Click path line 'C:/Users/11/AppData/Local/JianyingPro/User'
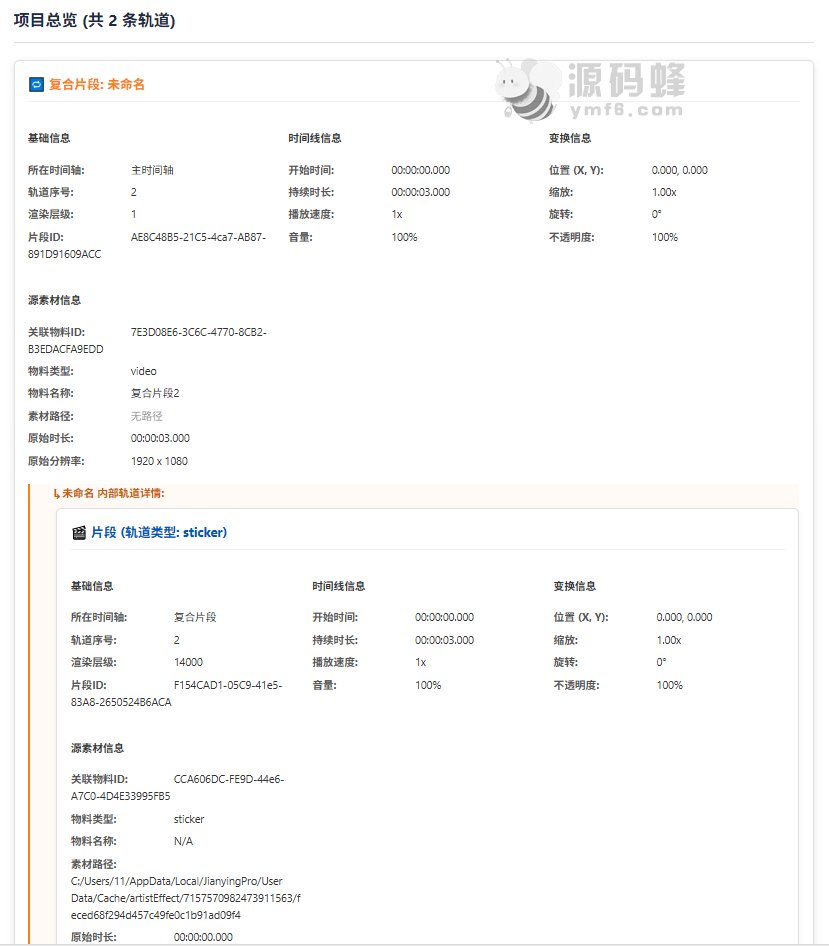This screenshot has height=946, width=829. [x=177, y=881]
